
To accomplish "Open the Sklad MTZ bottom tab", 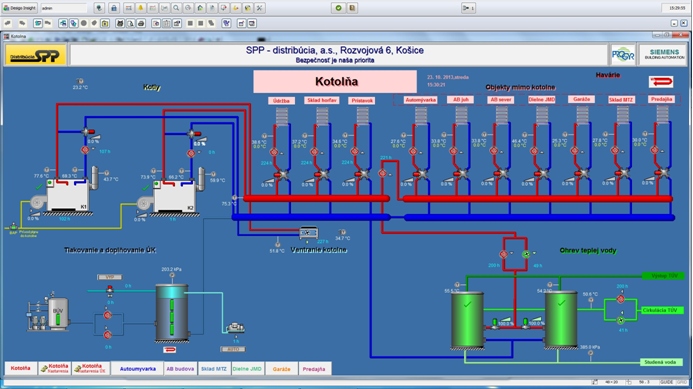I will click(214, 369).
